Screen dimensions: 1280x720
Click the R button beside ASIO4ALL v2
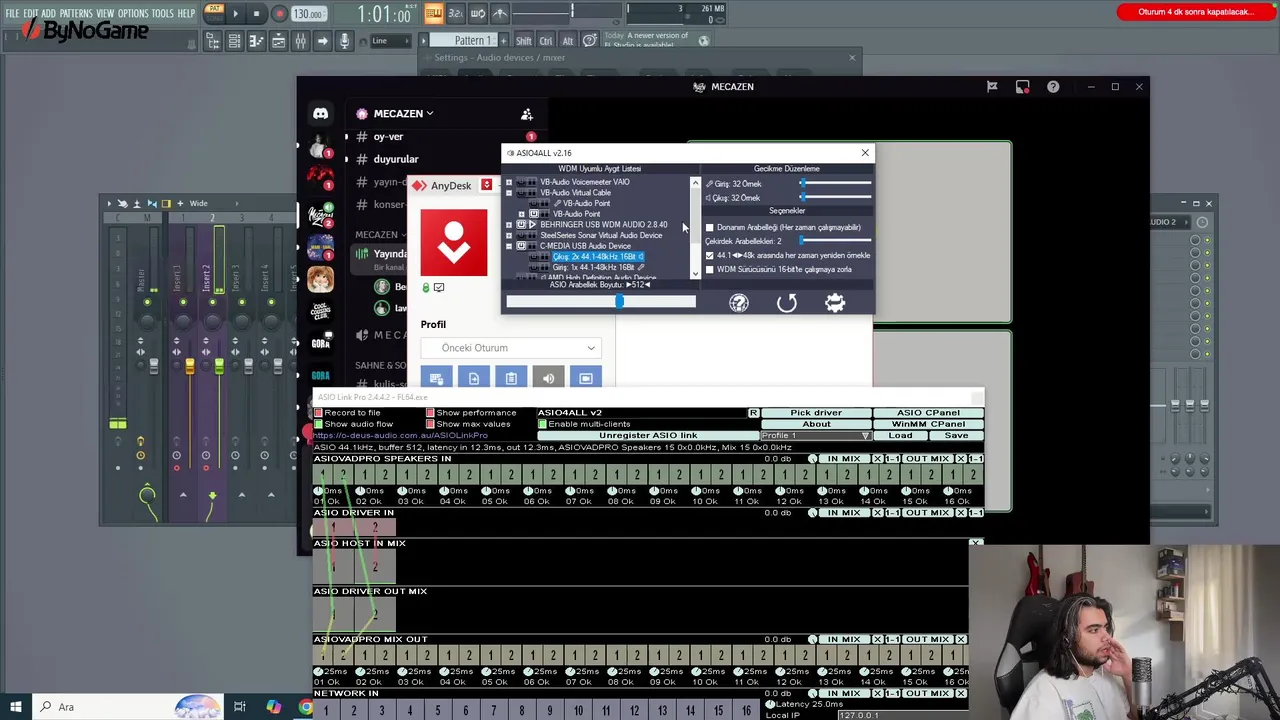coord(753,413)
